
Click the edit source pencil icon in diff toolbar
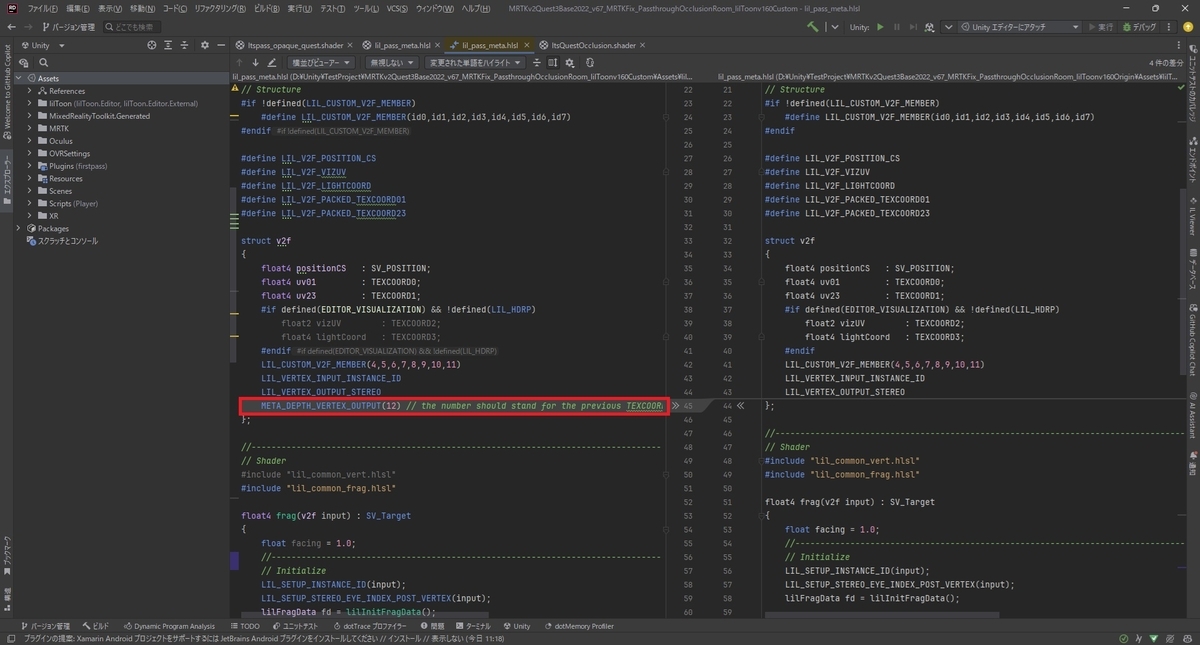pyautogui.click(x=272, y=62)
